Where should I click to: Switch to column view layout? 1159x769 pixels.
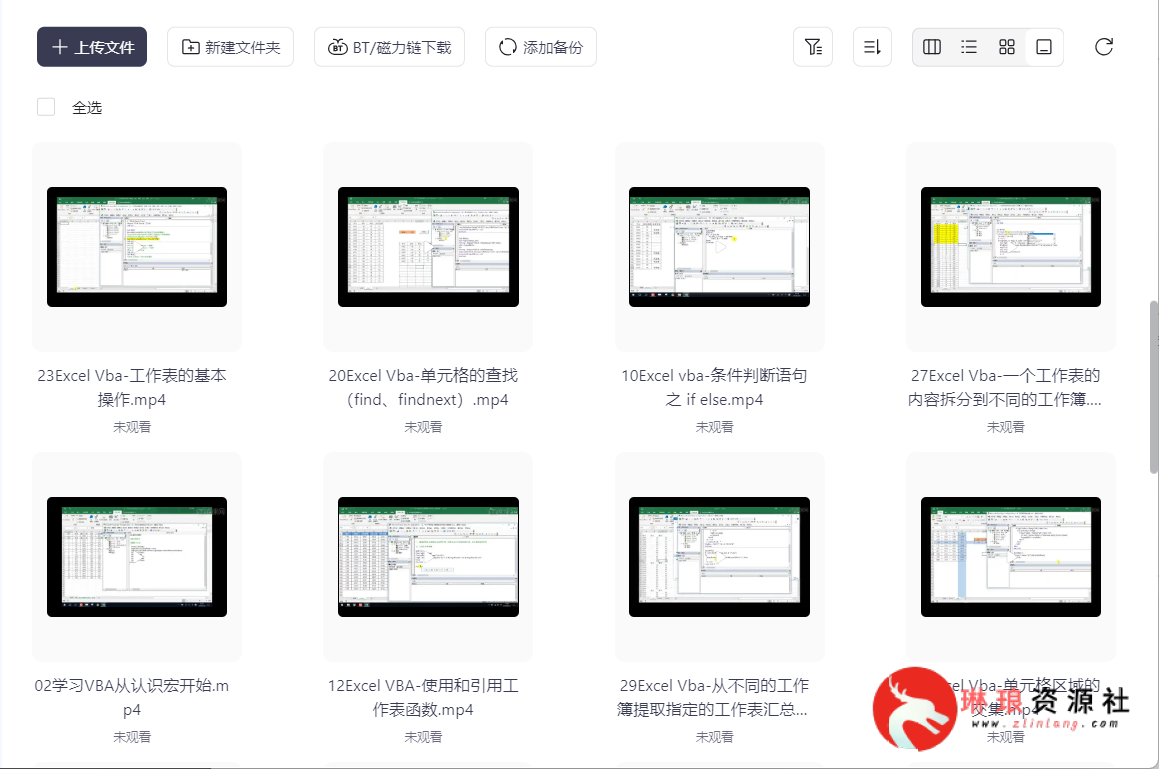(932, 47)
